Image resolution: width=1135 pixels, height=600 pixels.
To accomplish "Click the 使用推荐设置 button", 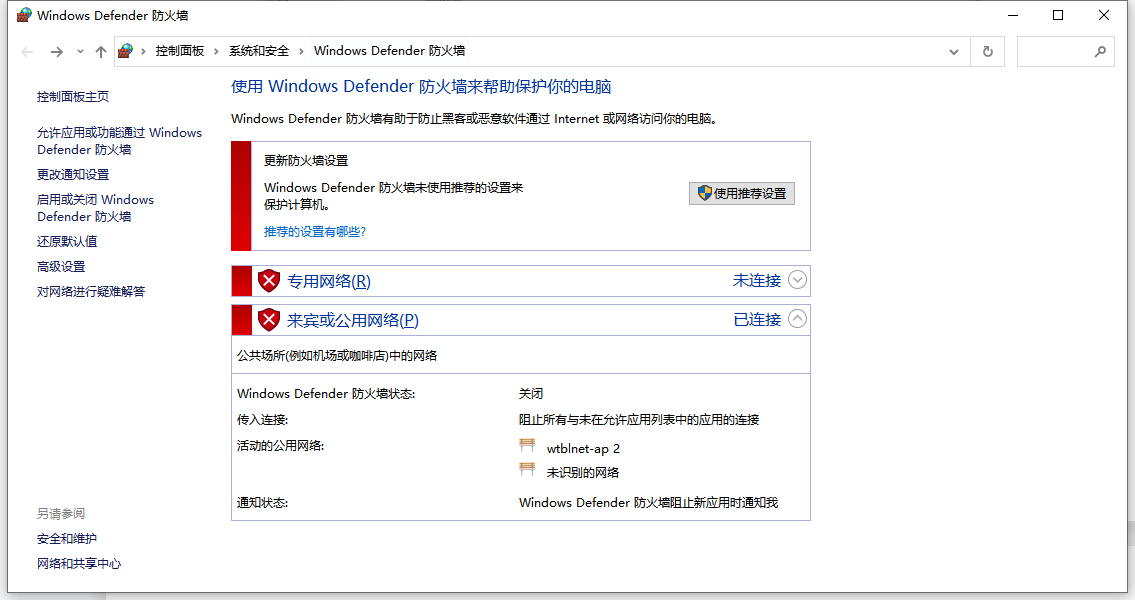I will point(742,193).
